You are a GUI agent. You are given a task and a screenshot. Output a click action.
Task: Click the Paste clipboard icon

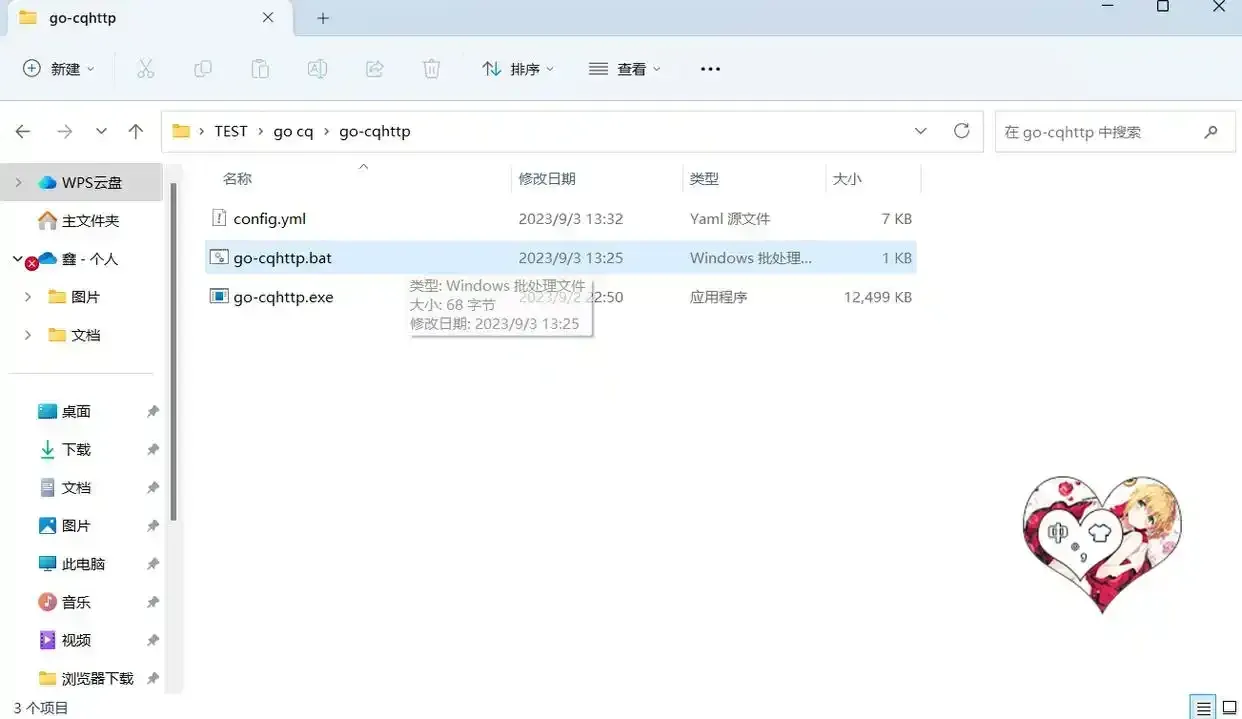point(260,69)
